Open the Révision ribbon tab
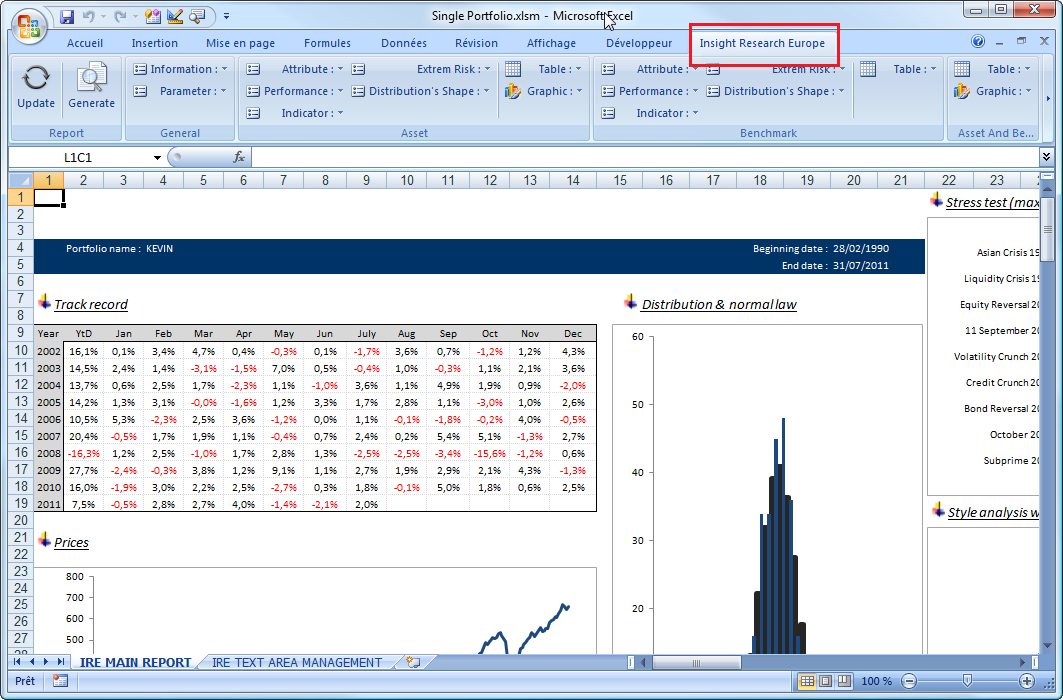The height and width of the screenshot is (700, 1063). 477,43
